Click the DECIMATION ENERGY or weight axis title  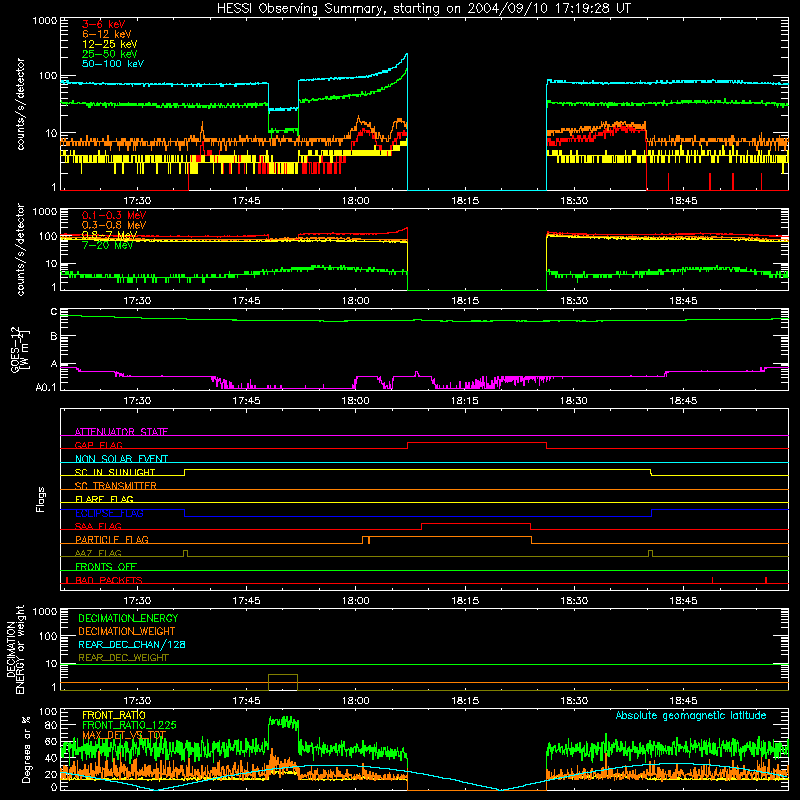click(x=15, y=649)
